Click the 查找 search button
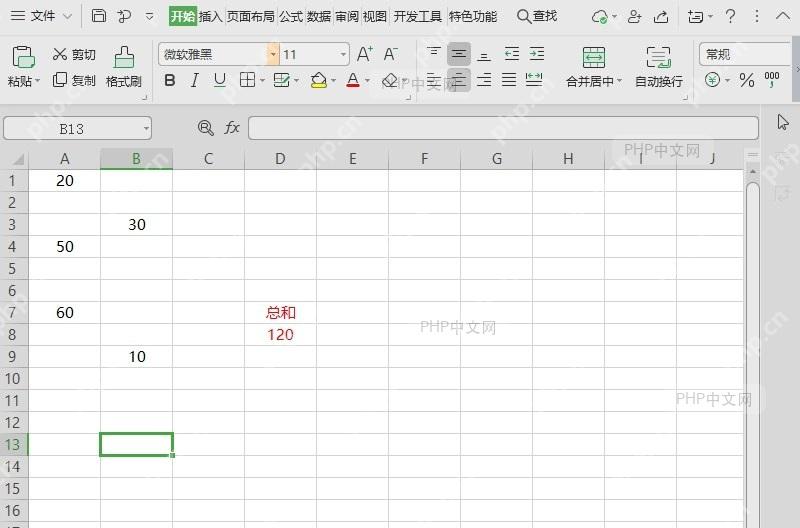The width and height of the screenshot is (800, 528). [x=537, y=16]
